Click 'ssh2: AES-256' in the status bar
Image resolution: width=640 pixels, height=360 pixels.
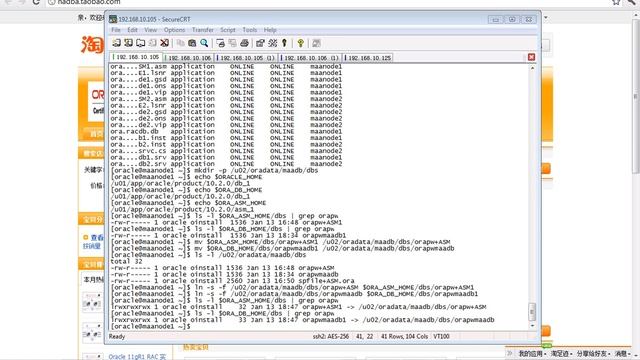click(x=331, y=336)
